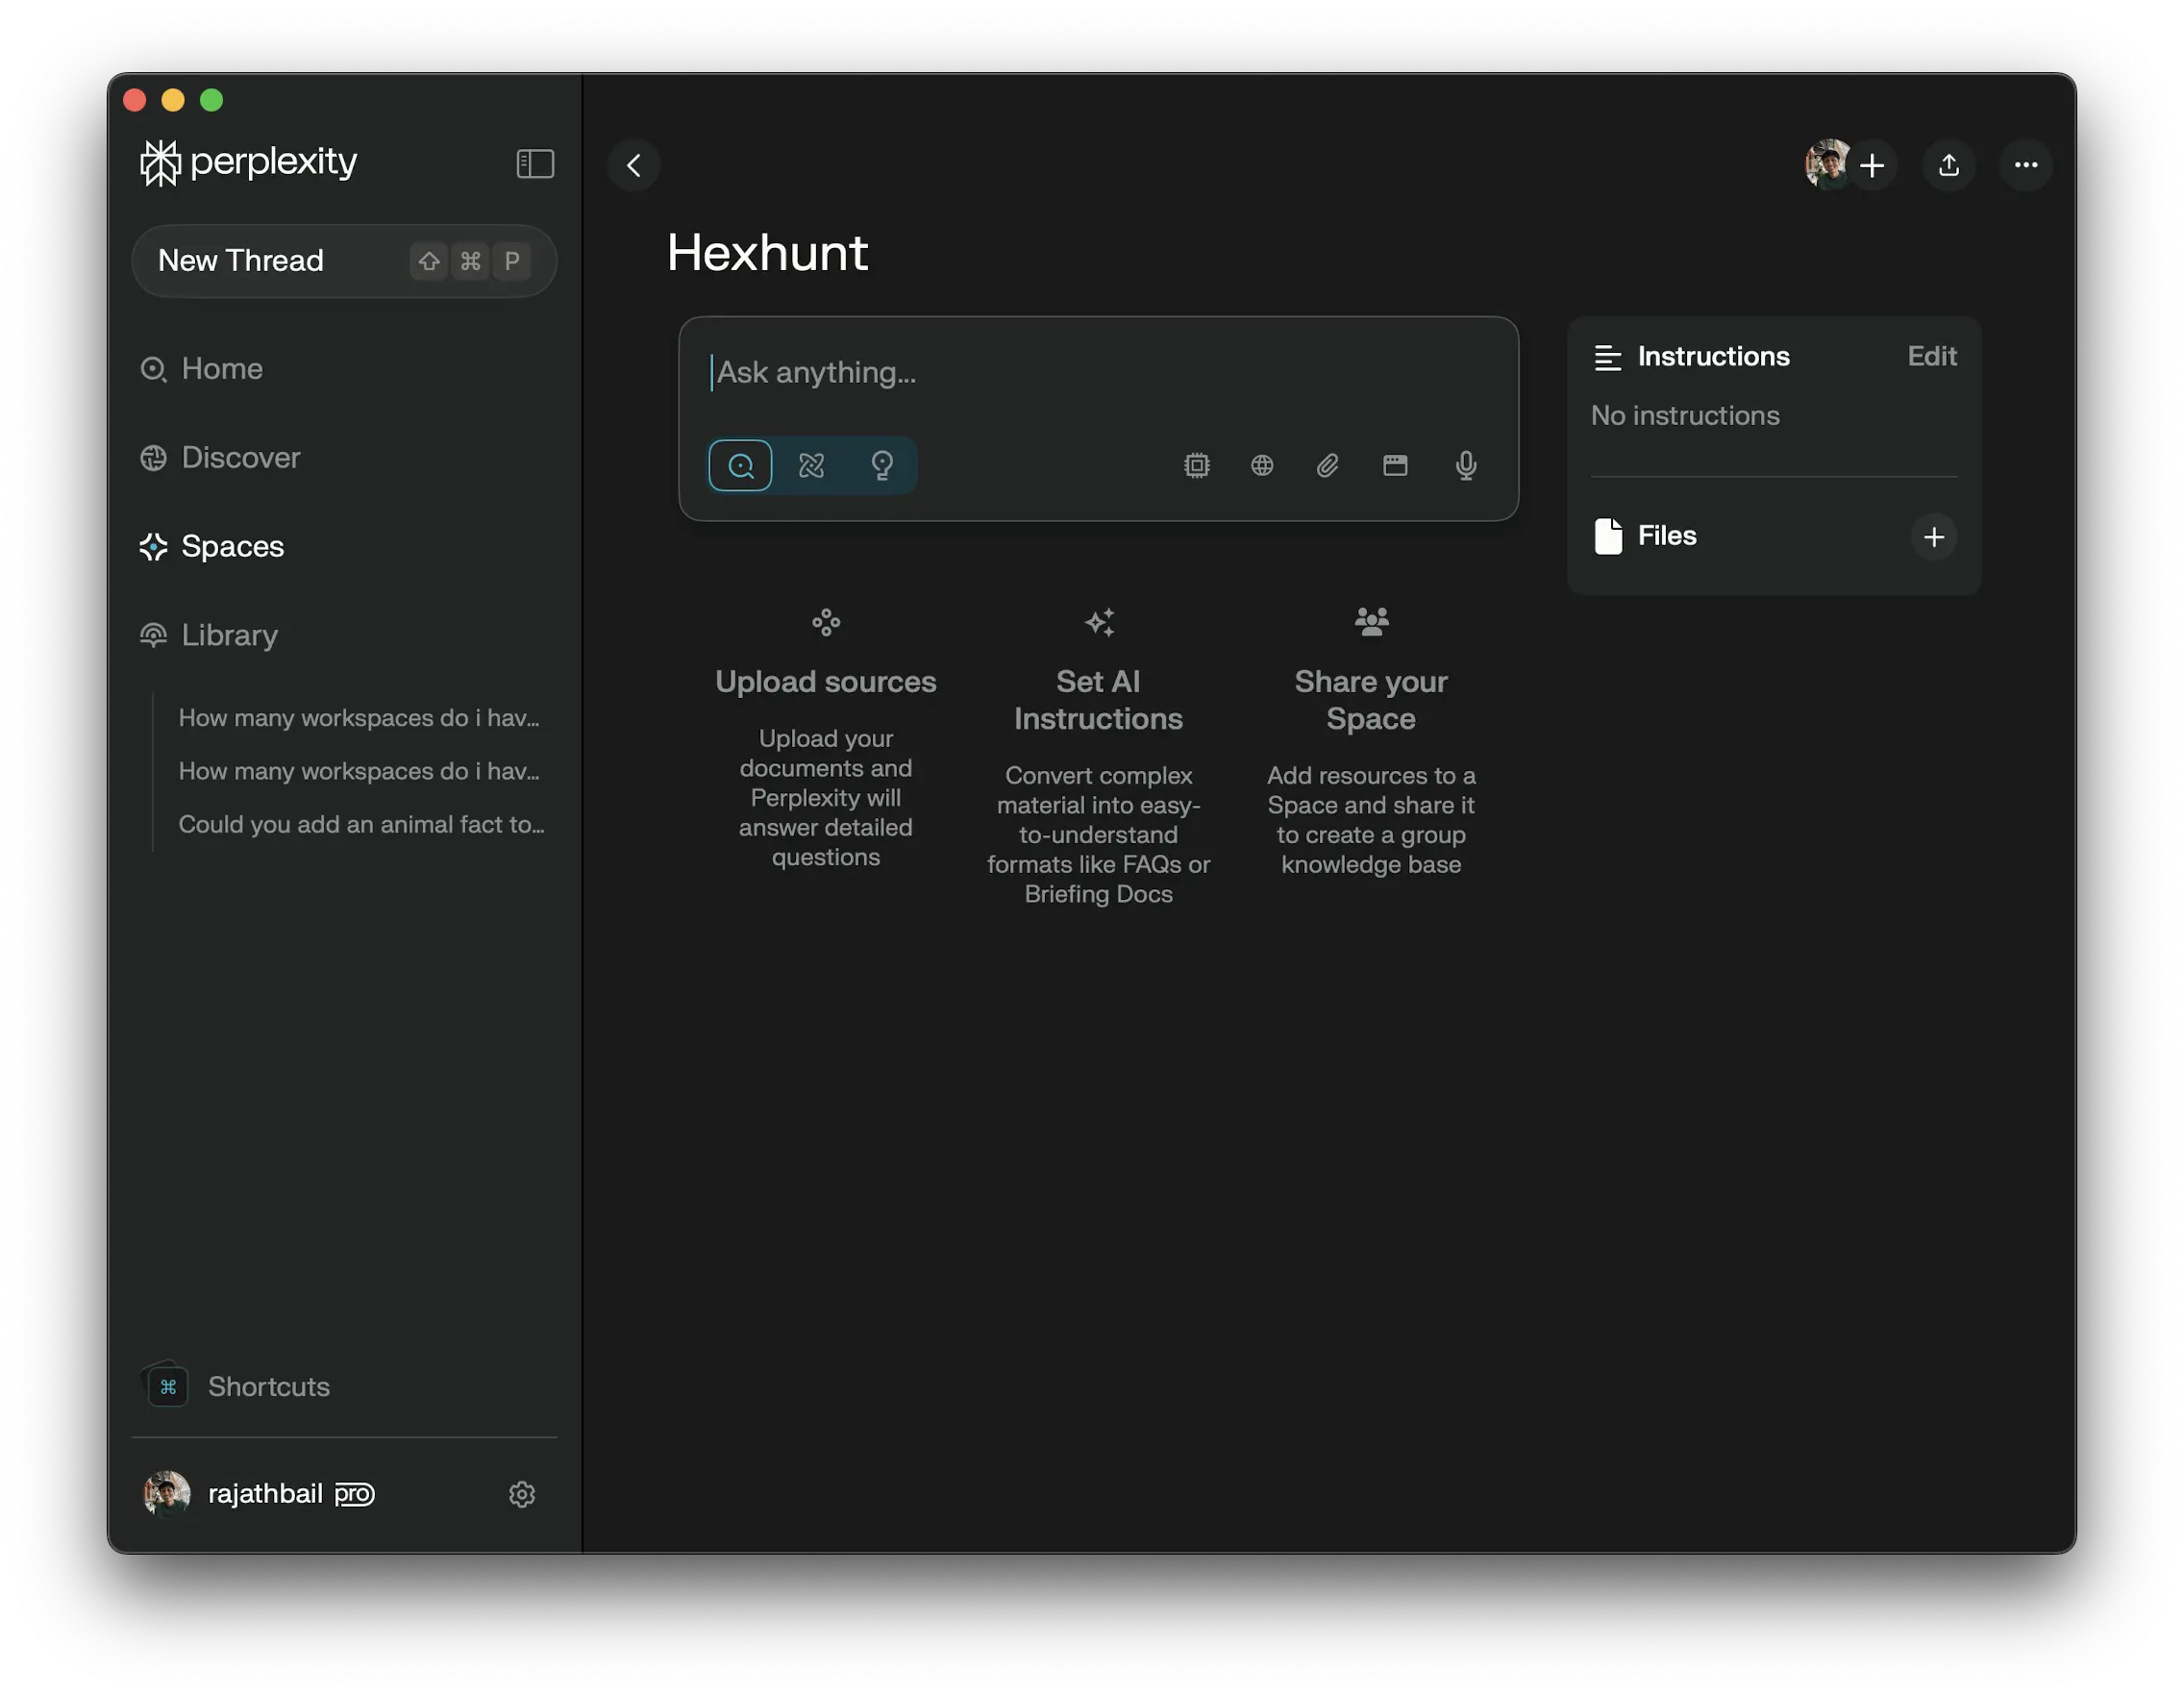The height and width of the screenshot is (1696, 2184).
Task: Open the three-dots more options menu
Action: [2026, 165]
